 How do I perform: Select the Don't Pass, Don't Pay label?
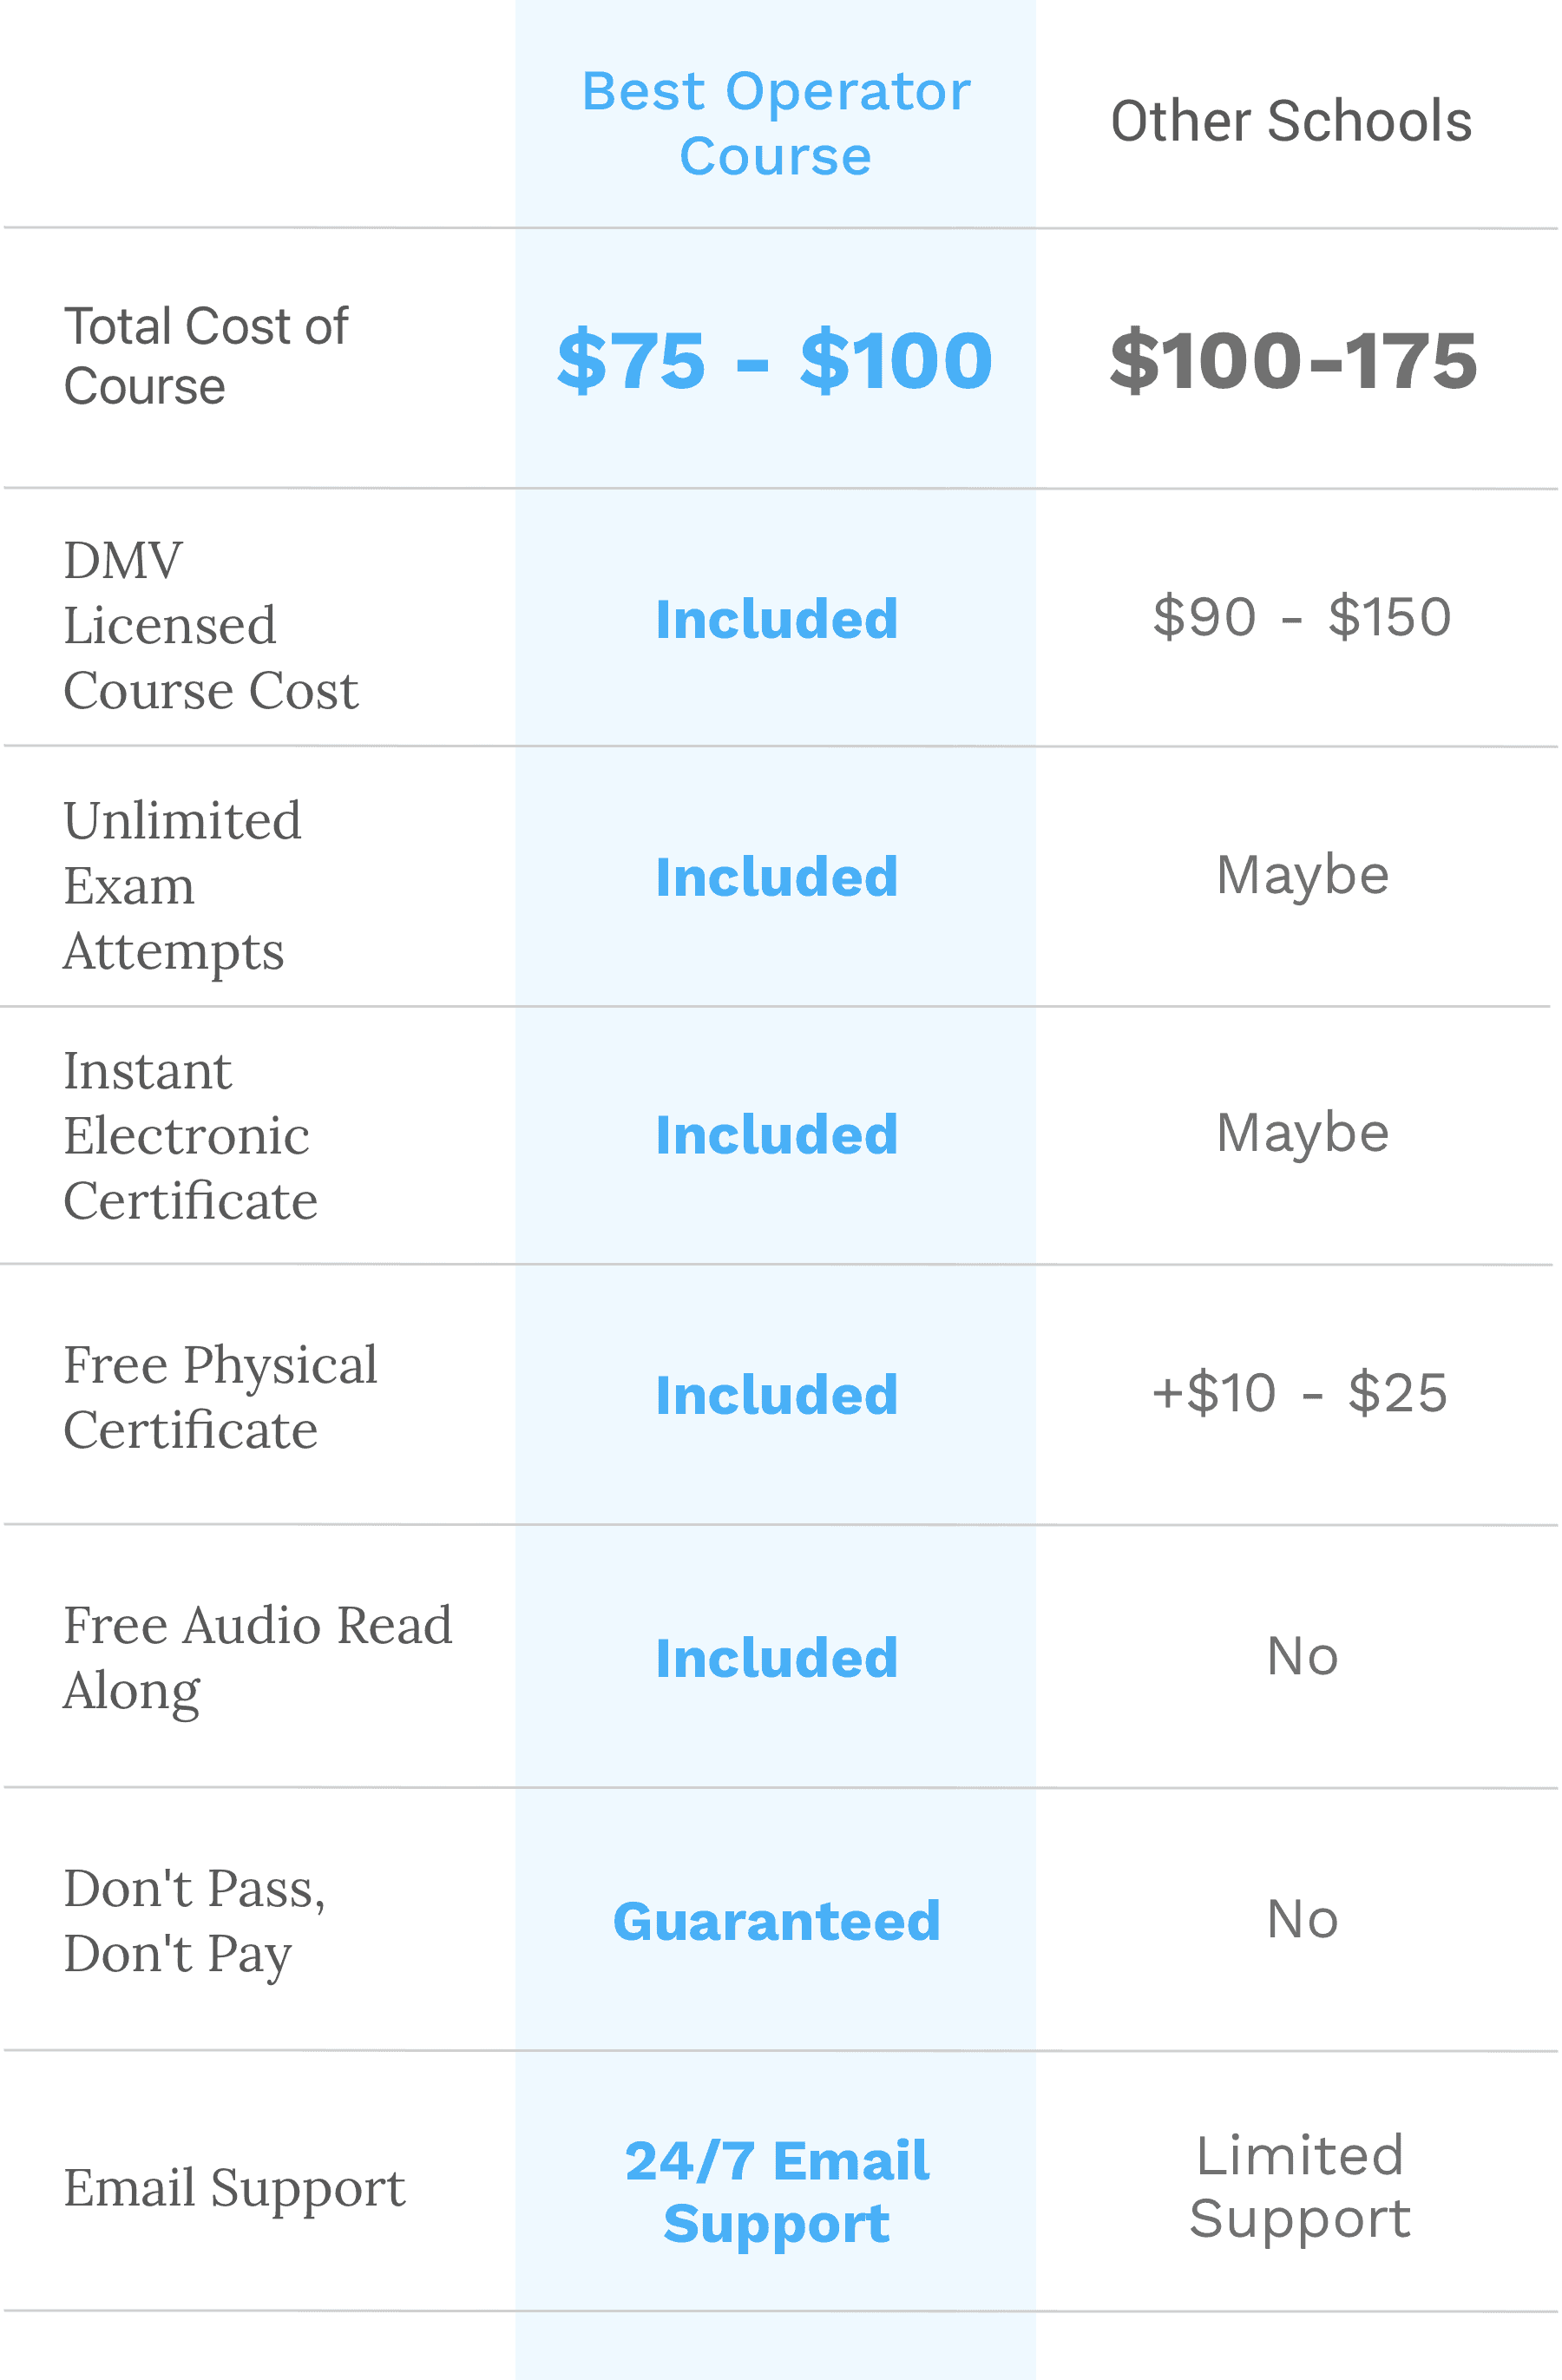[194, 1920]
